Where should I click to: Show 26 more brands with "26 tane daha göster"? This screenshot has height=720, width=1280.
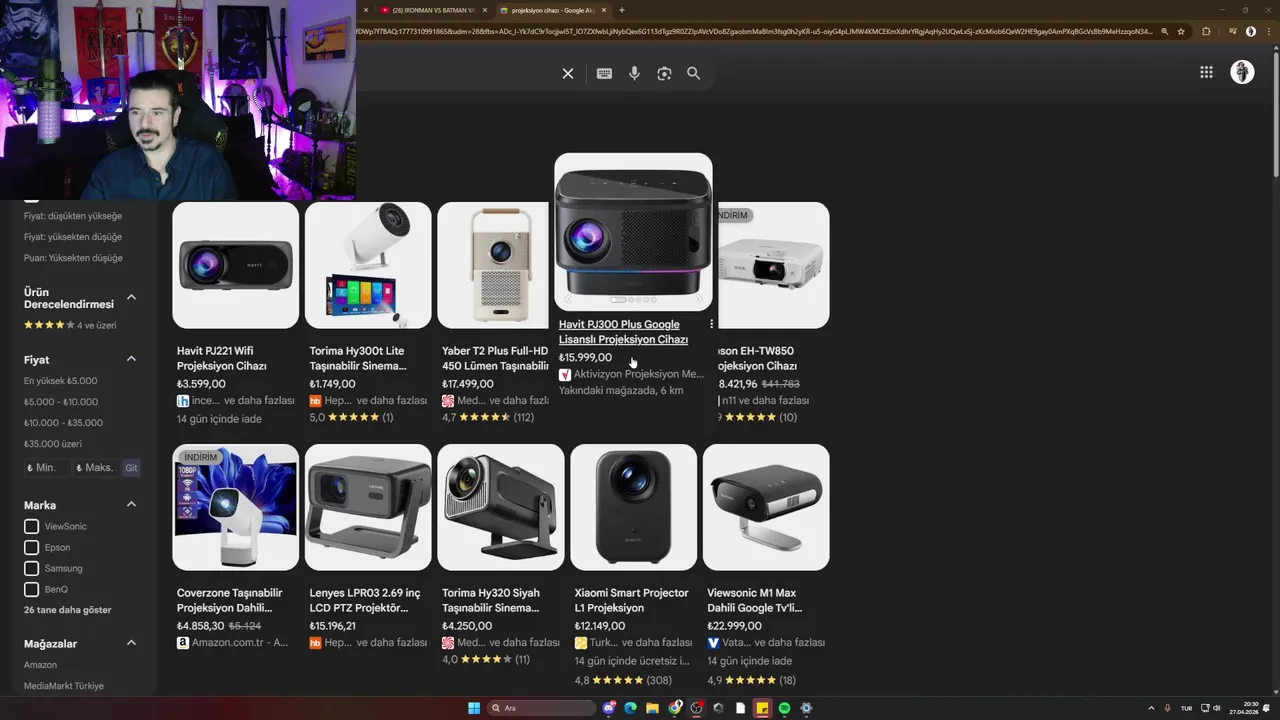(x=68, y=610)
